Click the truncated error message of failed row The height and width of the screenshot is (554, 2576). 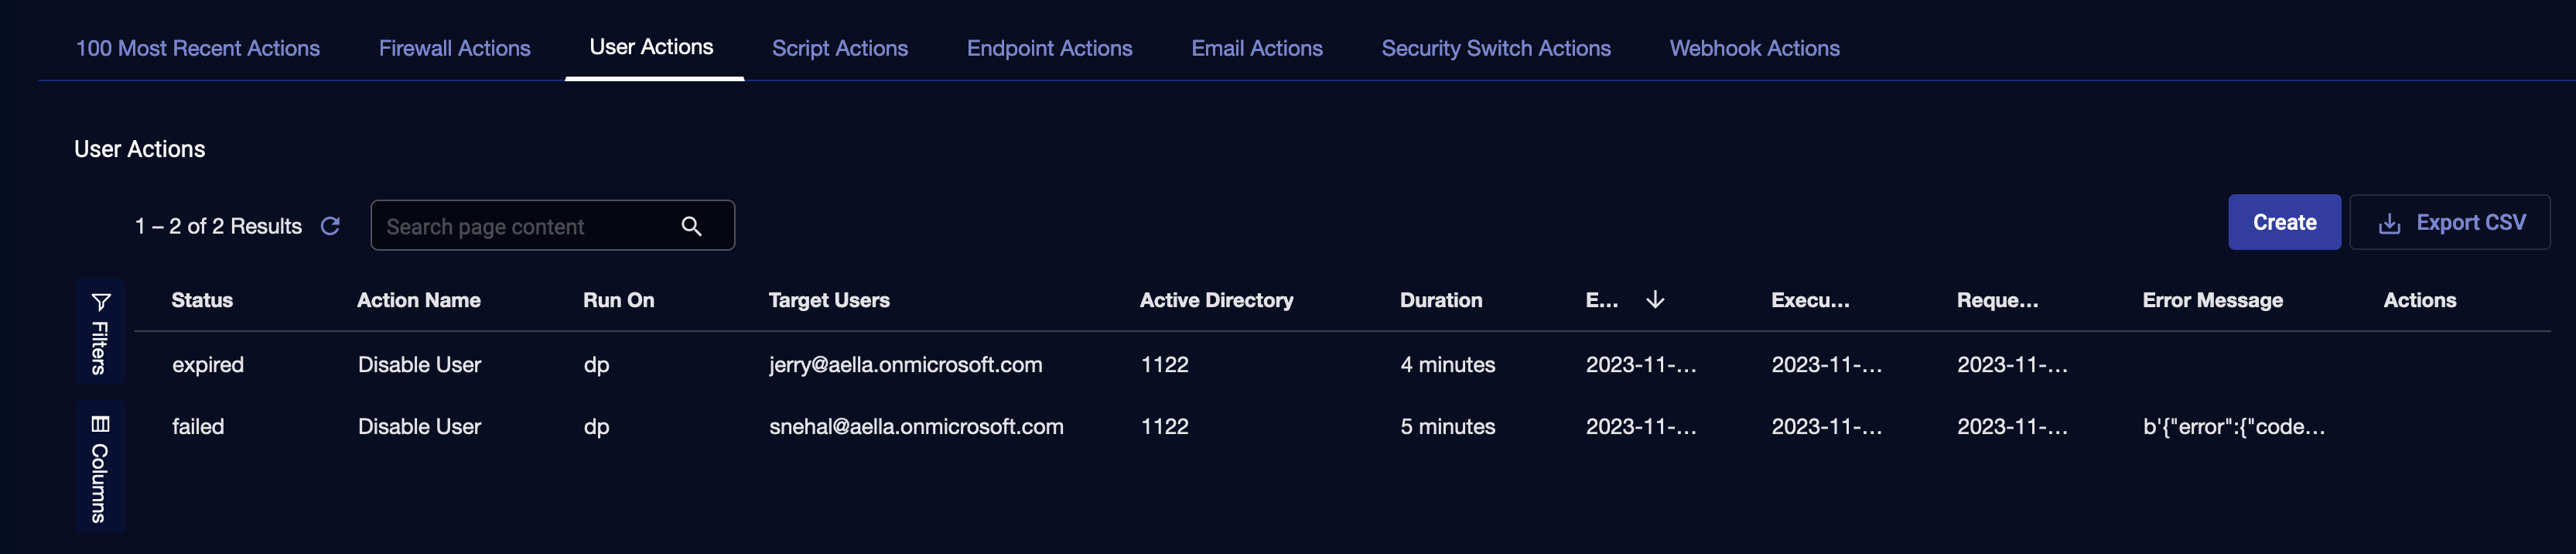tap(2233, 427)
